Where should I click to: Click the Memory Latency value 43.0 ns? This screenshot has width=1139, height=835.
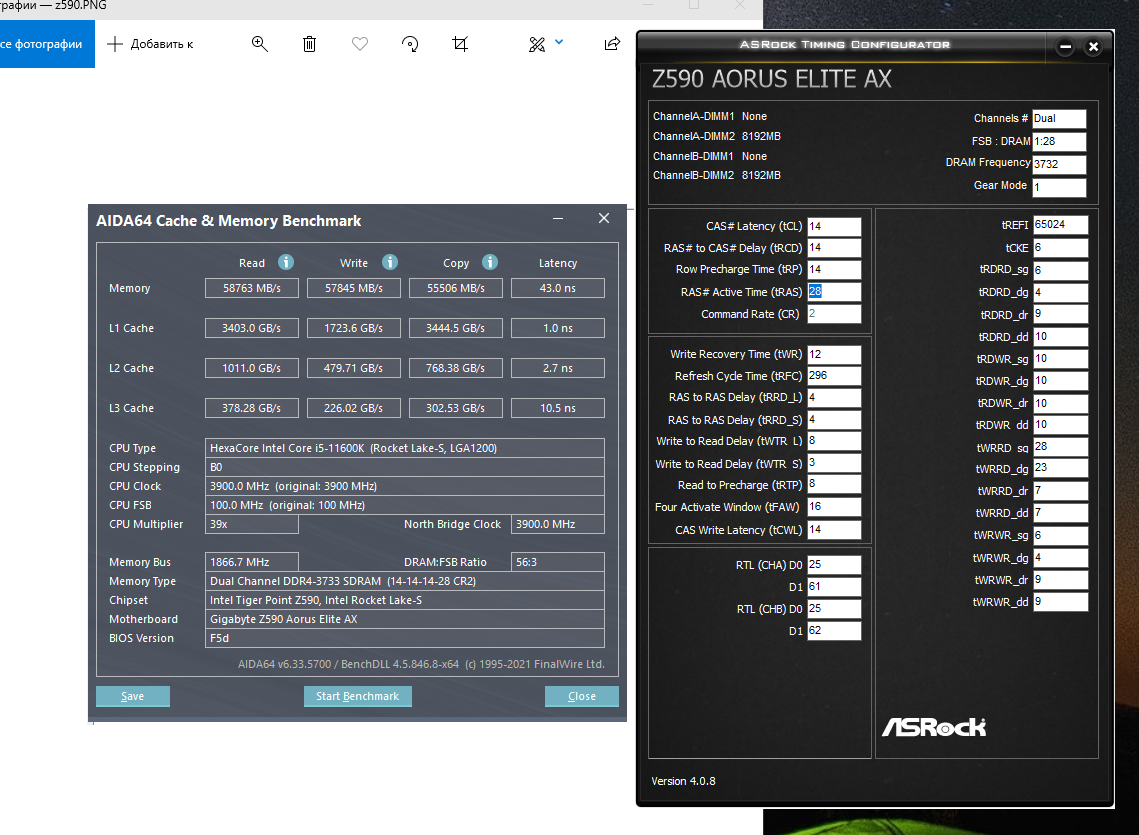click(558, 289)
